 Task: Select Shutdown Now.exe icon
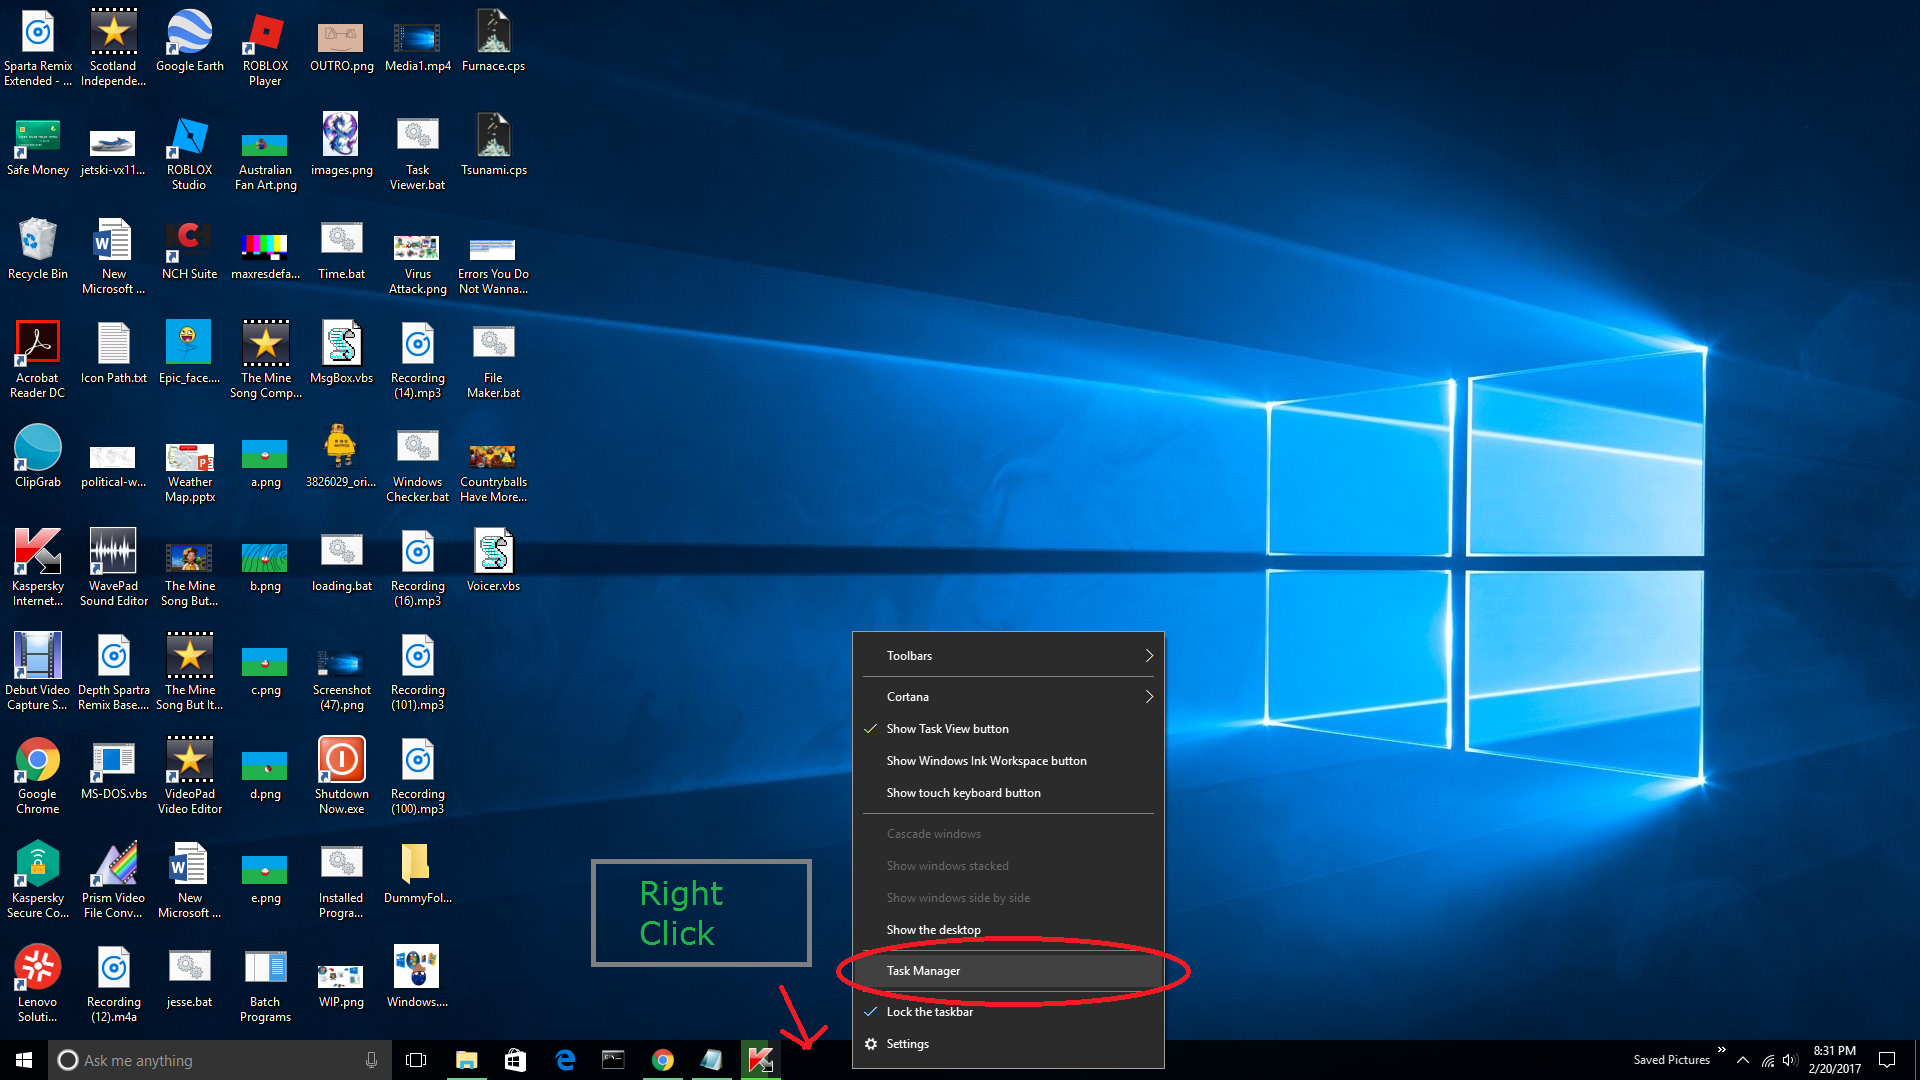click(341, 777)
